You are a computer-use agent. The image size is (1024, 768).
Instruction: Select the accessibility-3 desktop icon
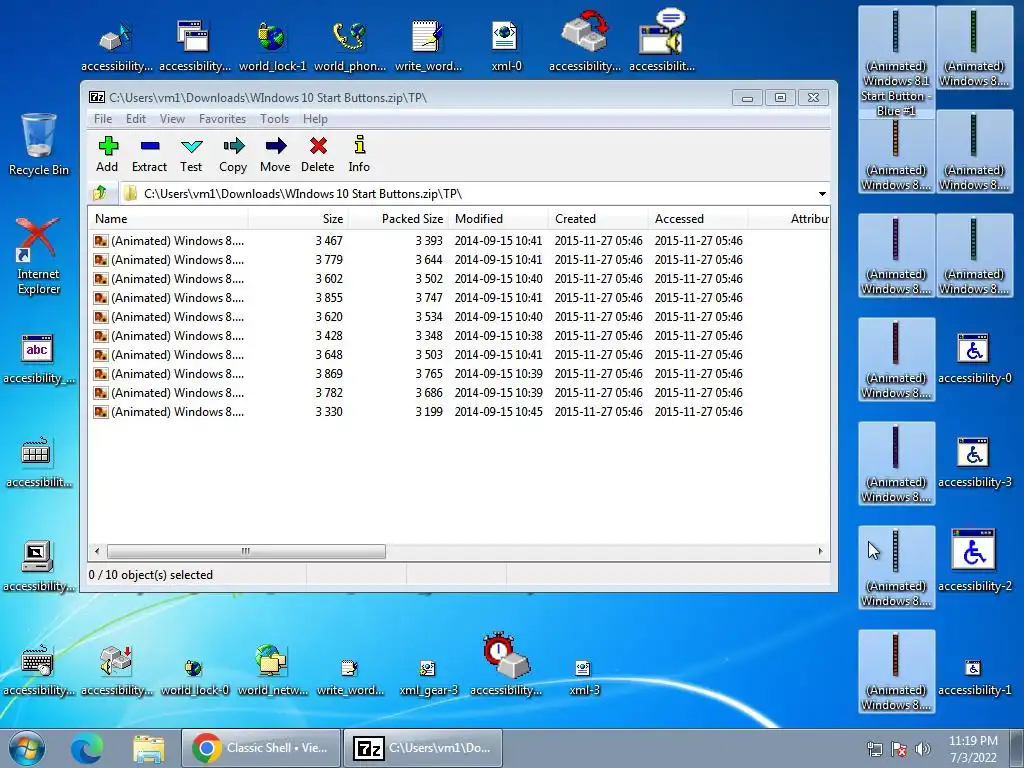(x=974, y=462)
